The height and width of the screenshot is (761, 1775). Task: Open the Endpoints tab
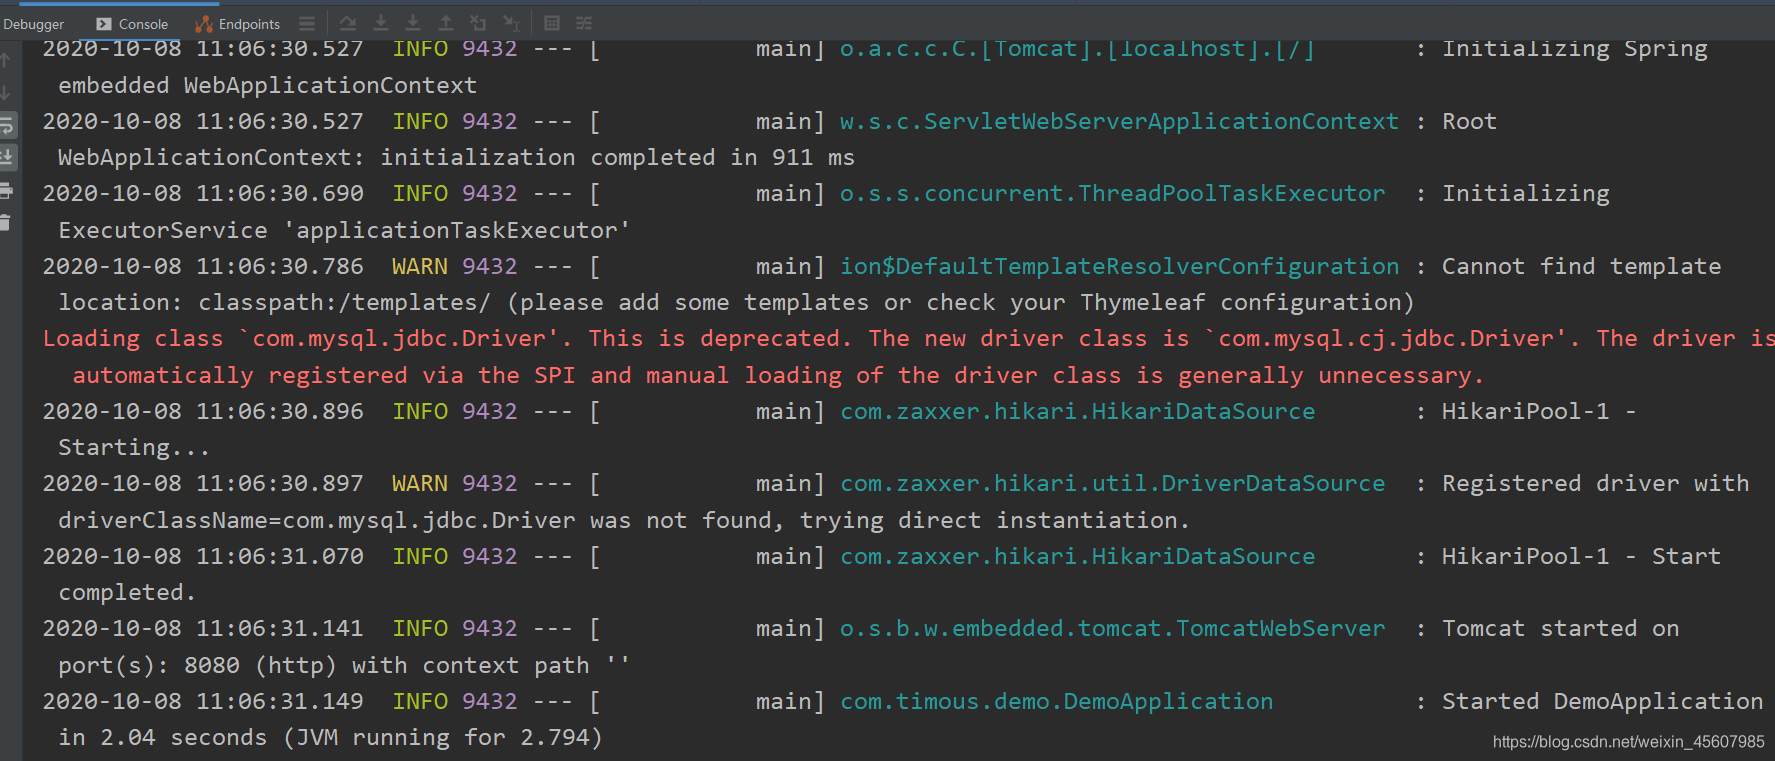238,24
